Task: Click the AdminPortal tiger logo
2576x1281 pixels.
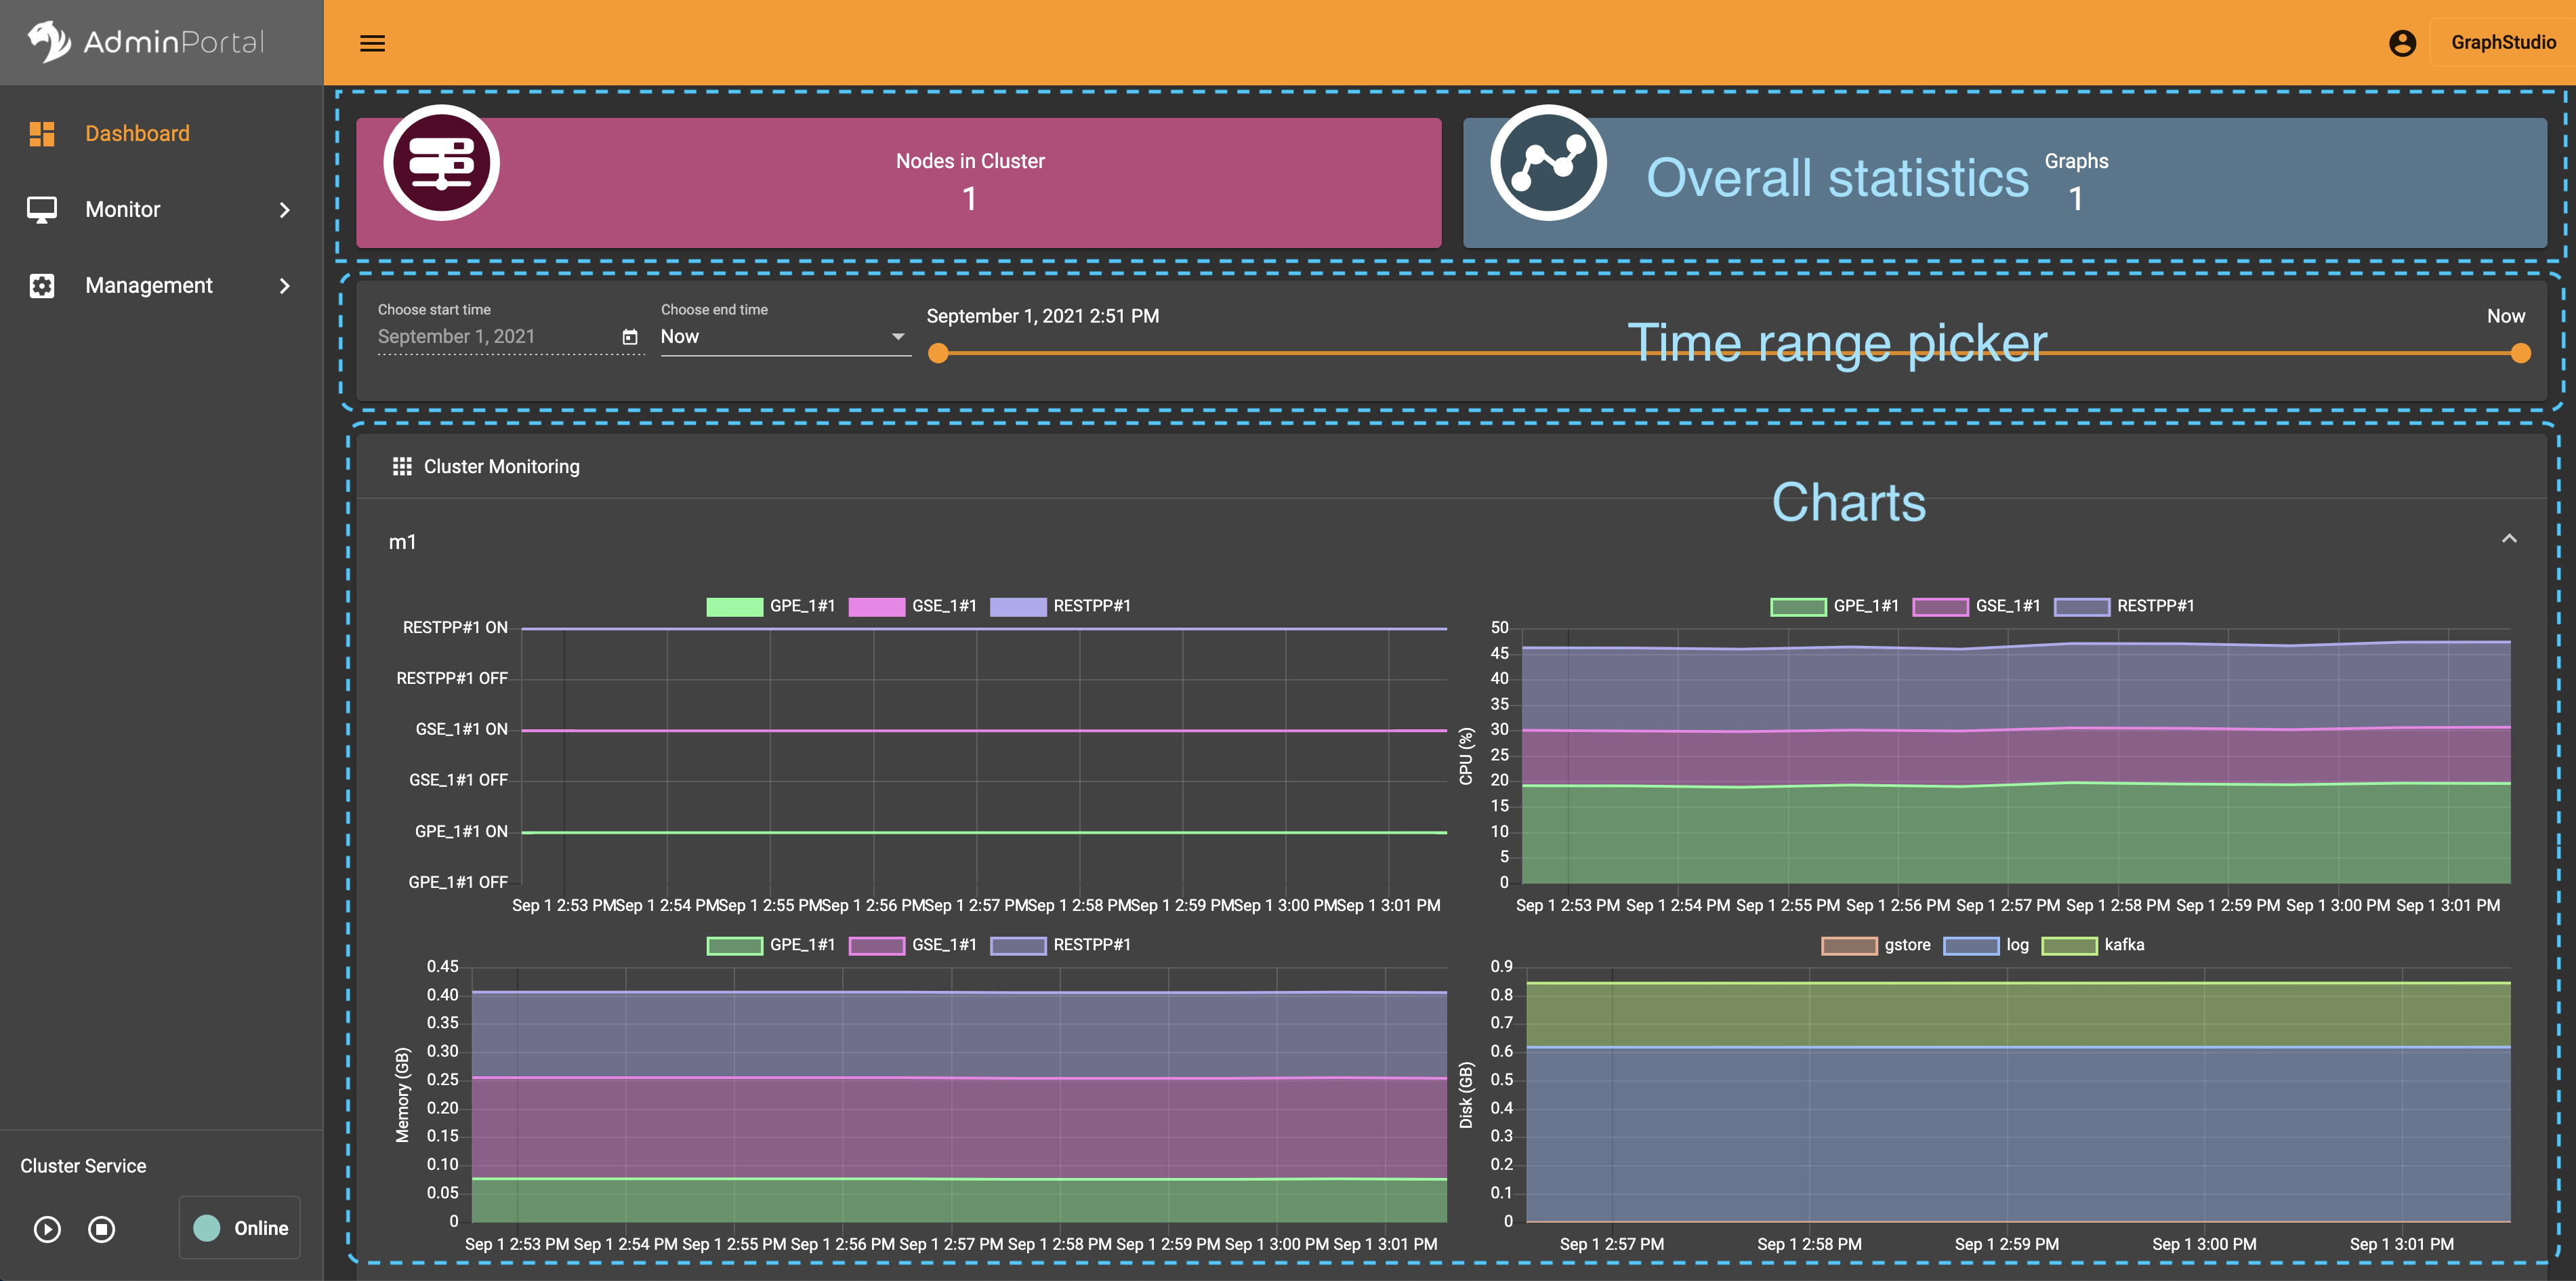Action: click(x=48, y=41)
